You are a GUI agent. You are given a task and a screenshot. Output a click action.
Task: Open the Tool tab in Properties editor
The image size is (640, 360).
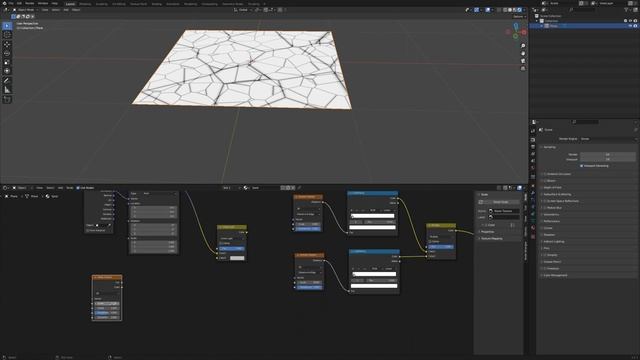point(533,131)
